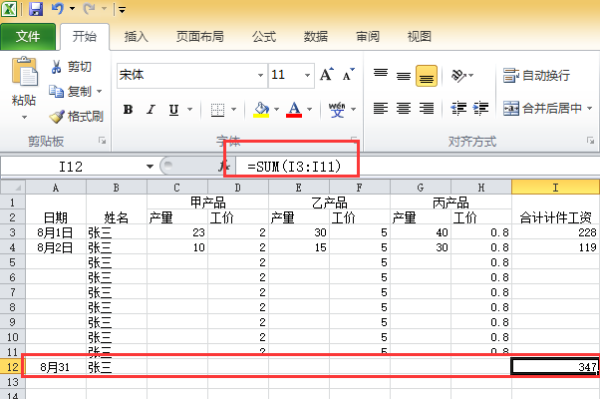This screenshot has height=399, width=600.
Task: Expand the 粘贴 paste options arrow
Action: click(24, 117)
